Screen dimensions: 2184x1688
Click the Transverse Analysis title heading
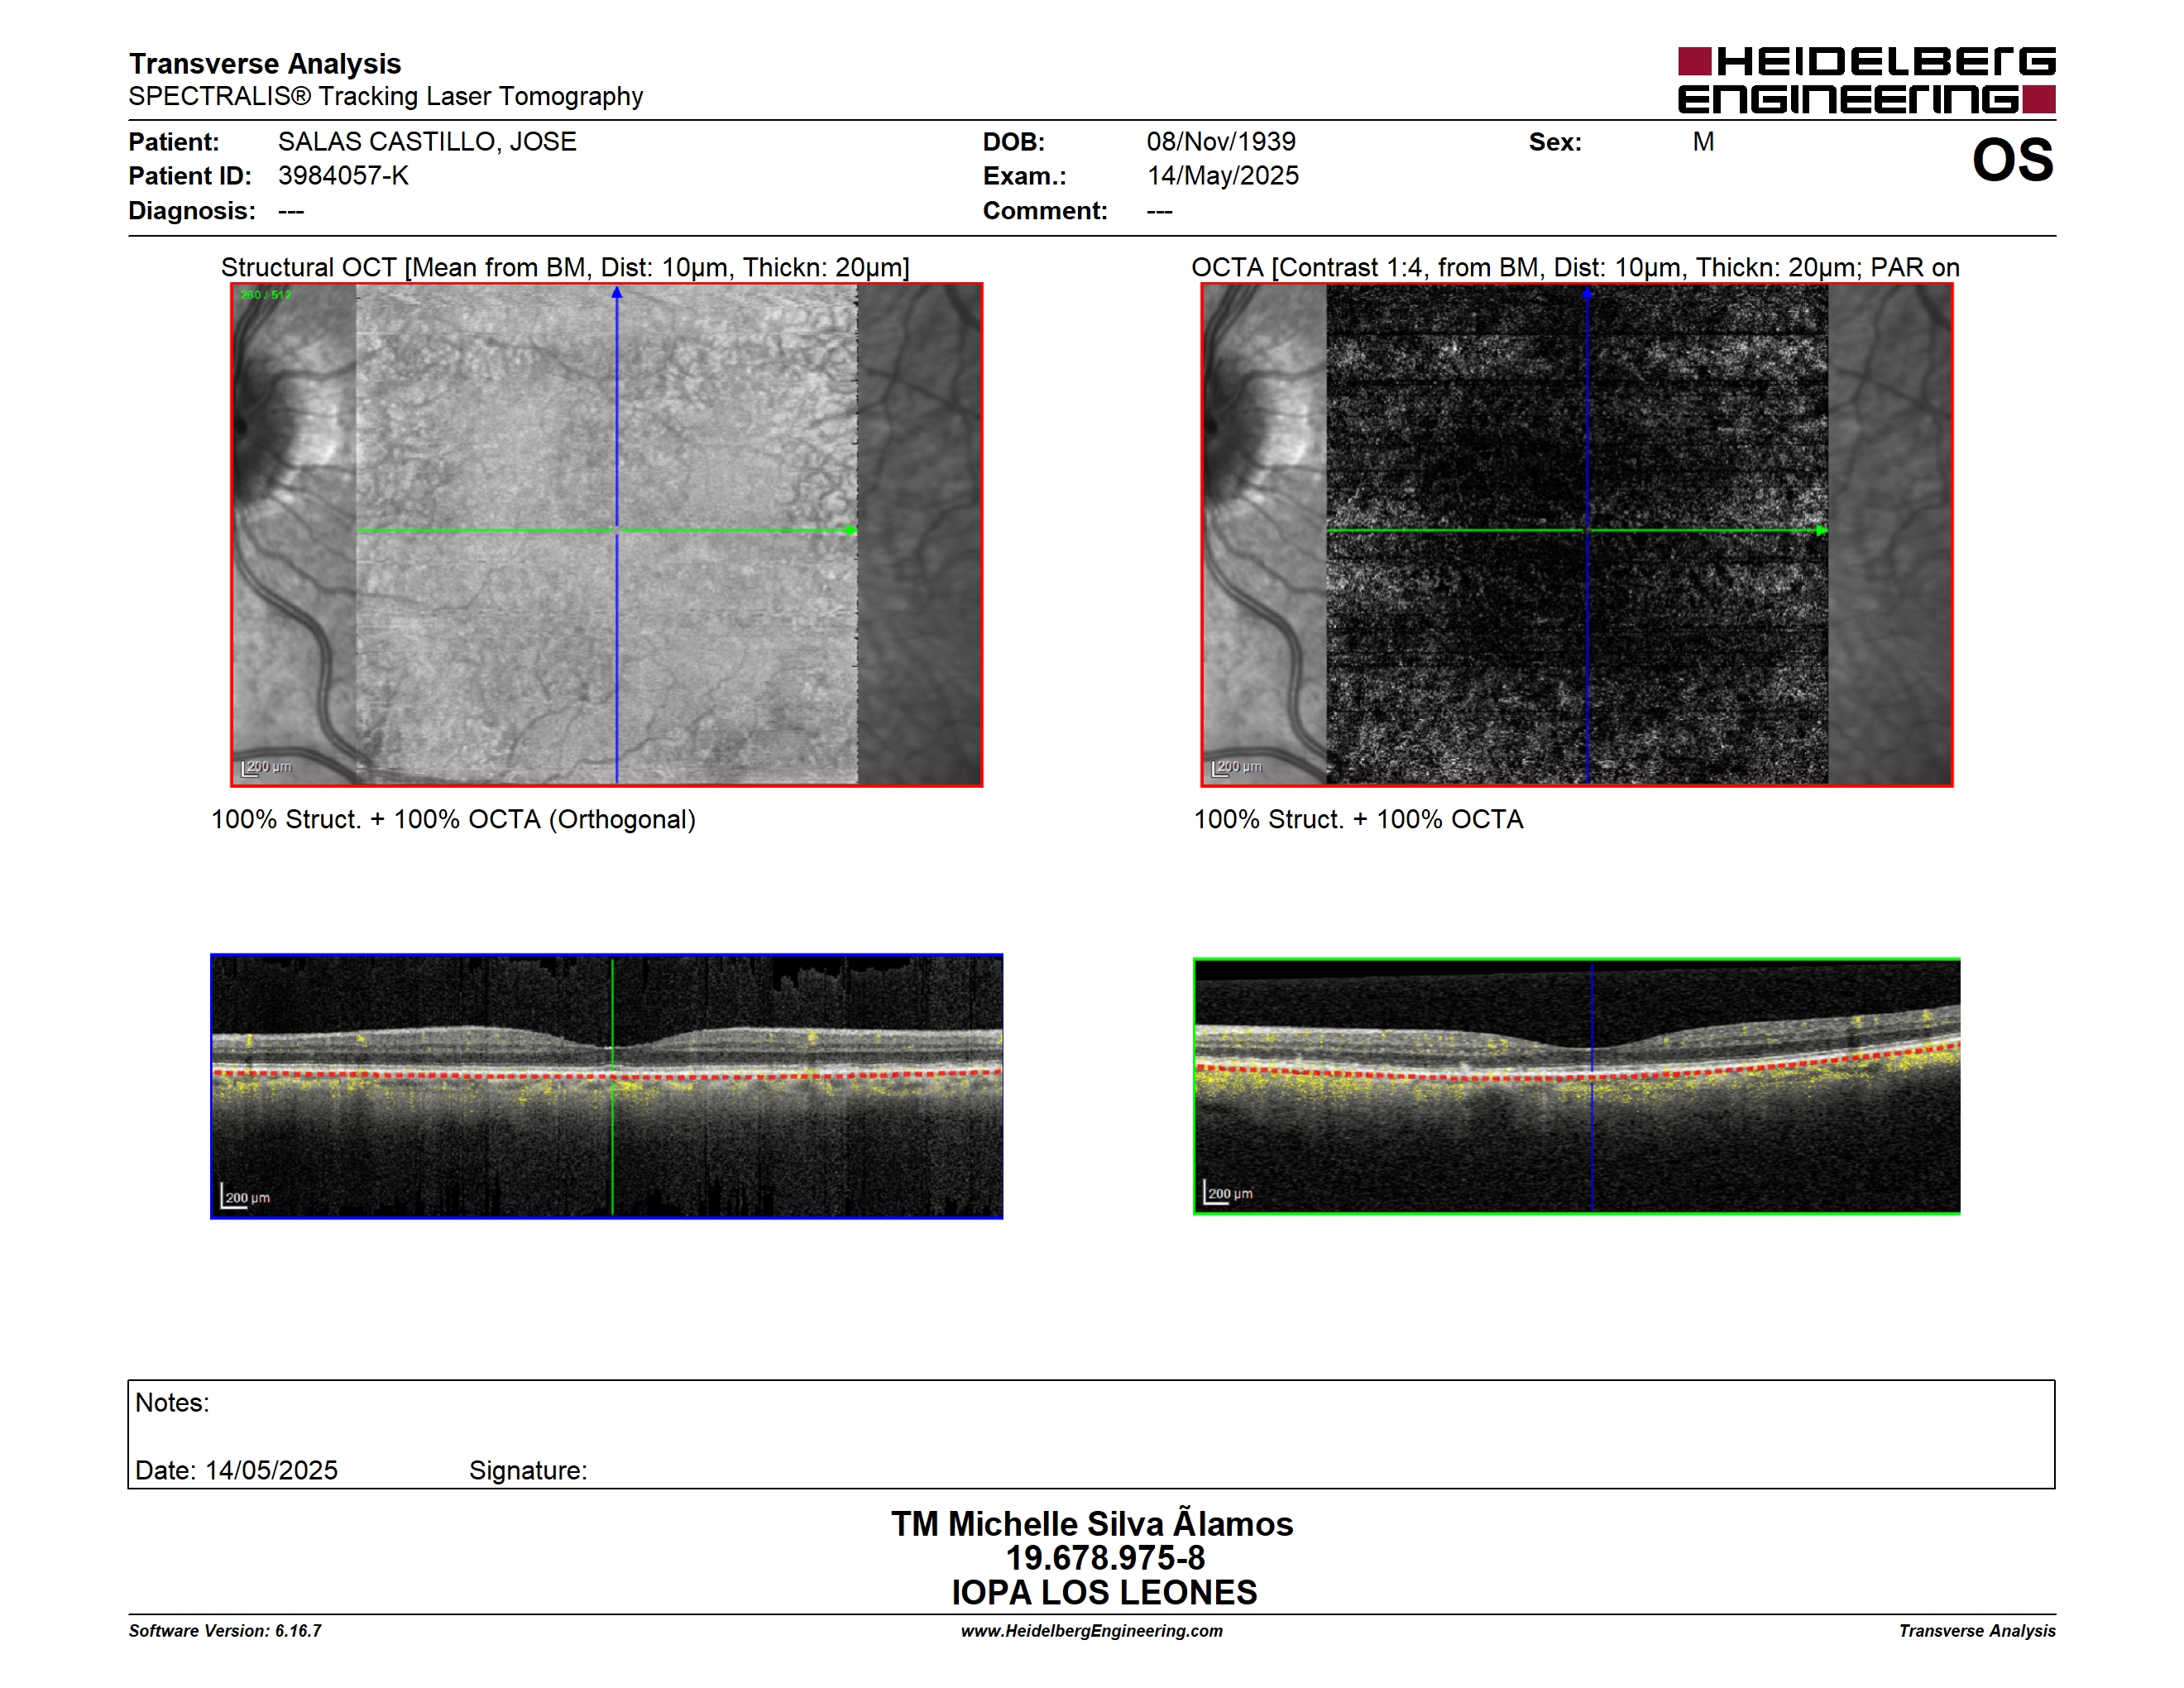pos(265,63)
